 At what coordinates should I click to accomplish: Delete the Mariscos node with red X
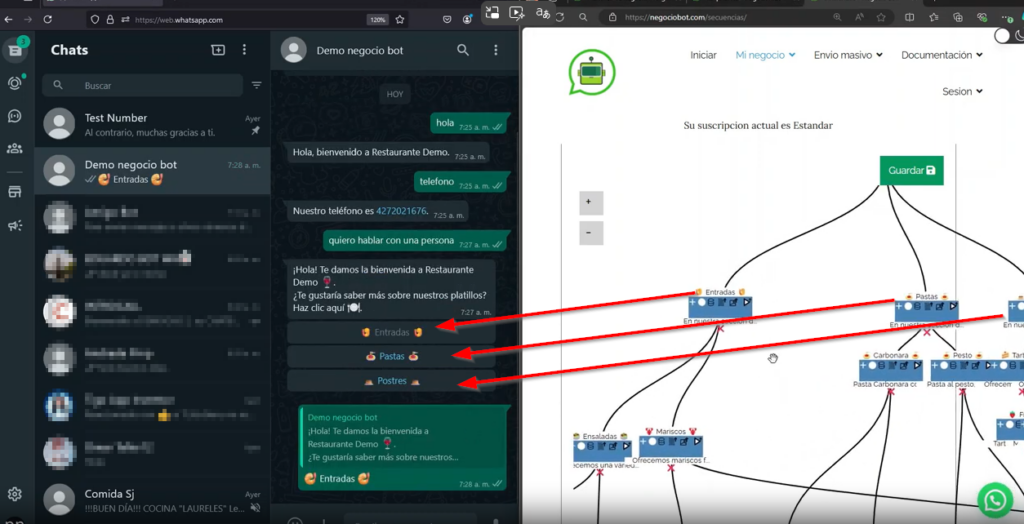tap(671, 468)
